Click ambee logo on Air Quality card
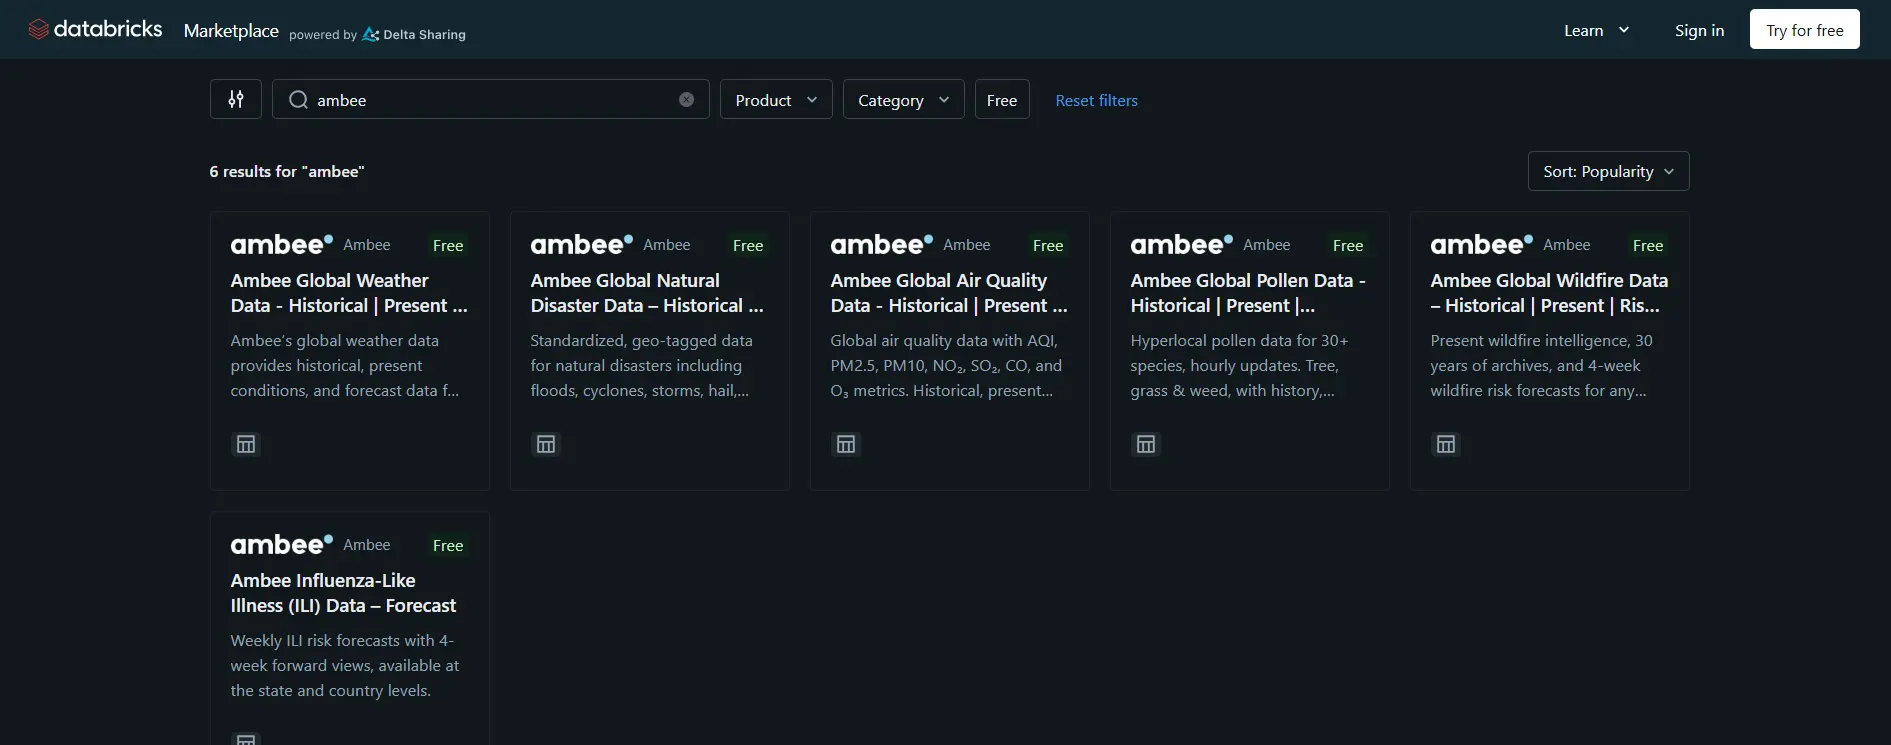Viewport: 1891px width, 745px height. click(882, 244)
